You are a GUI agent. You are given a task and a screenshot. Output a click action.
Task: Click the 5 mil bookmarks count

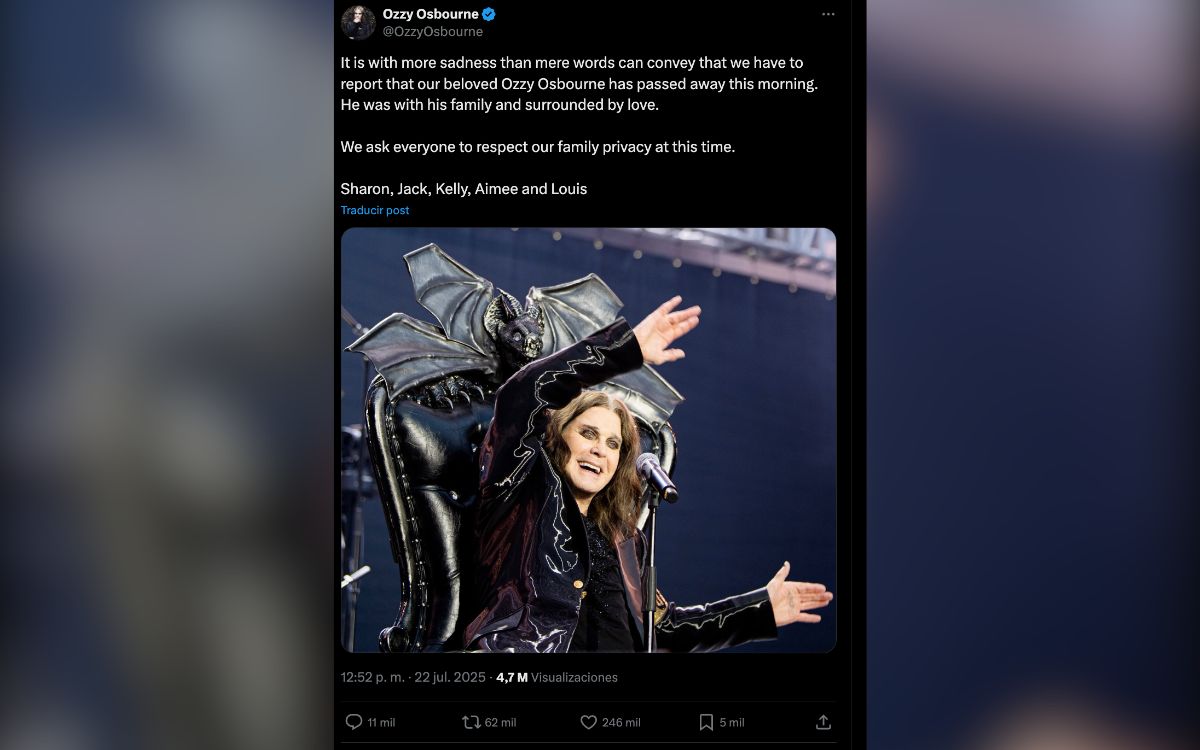coord(732,722)
